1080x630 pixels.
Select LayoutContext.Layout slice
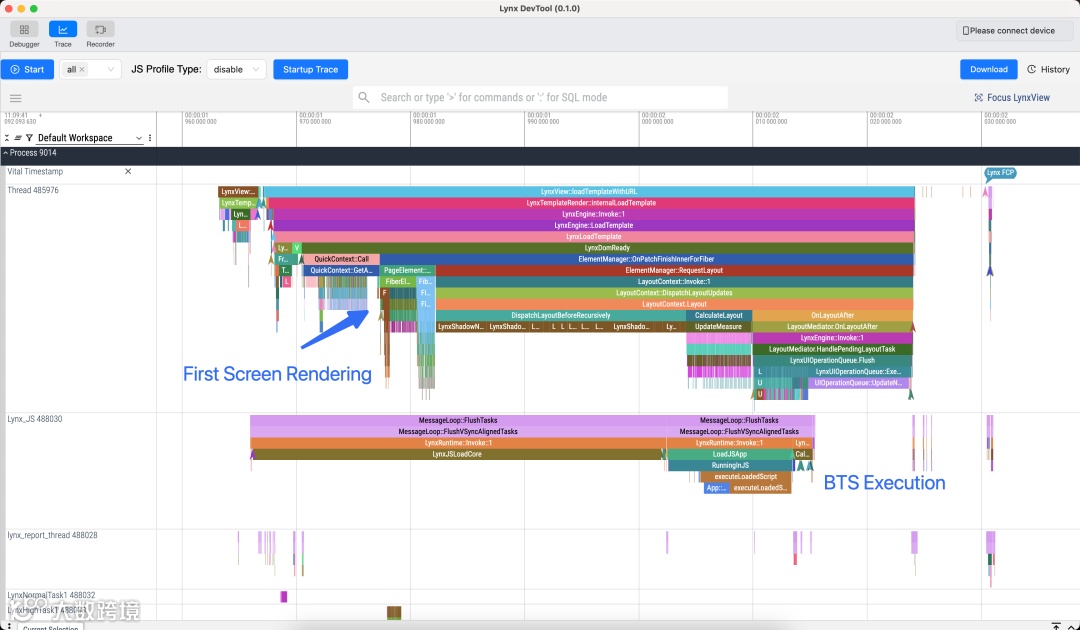[x=674, y=304]
